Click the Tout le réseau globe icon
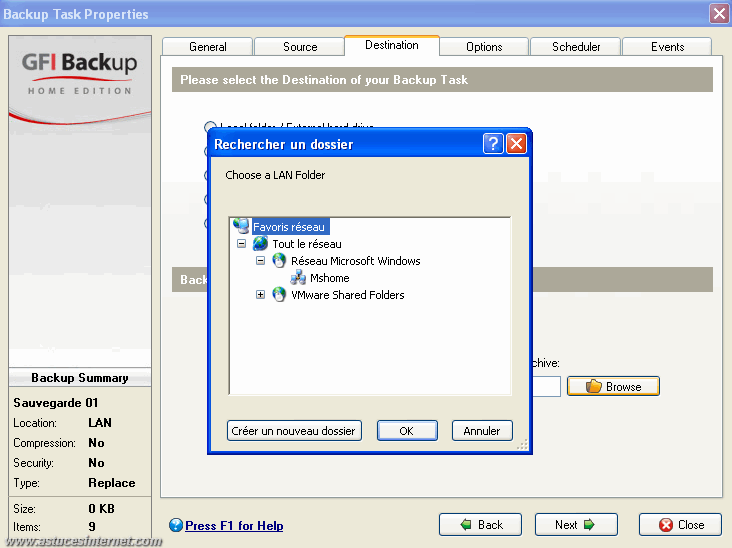The width and height of the screenshot is (732, 548). click(x=260, y=244)
